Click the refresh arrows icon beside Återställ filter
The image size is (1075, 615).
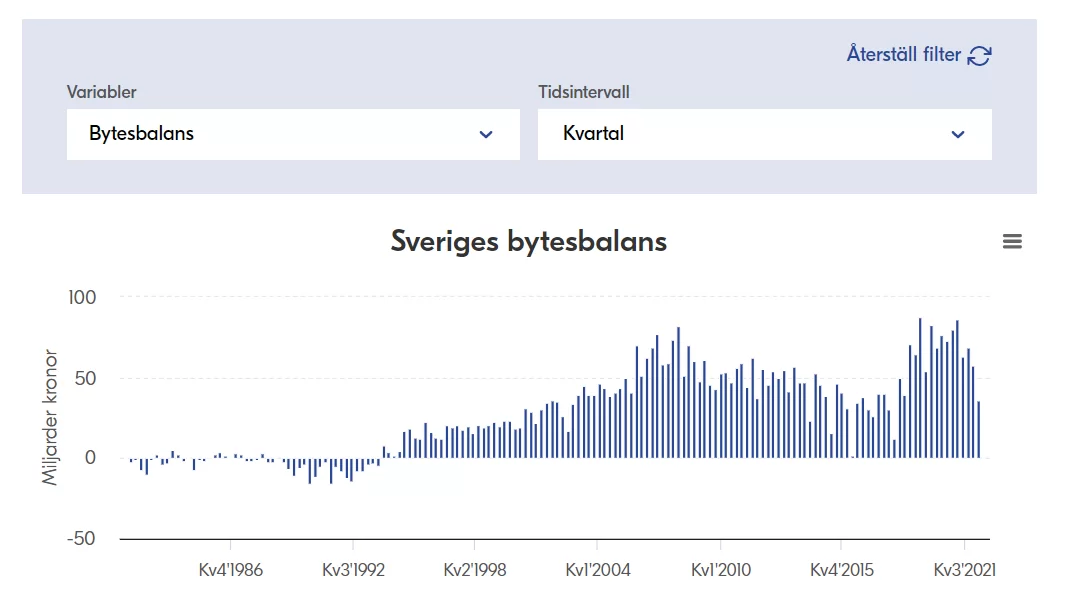[x=980, y=56]
